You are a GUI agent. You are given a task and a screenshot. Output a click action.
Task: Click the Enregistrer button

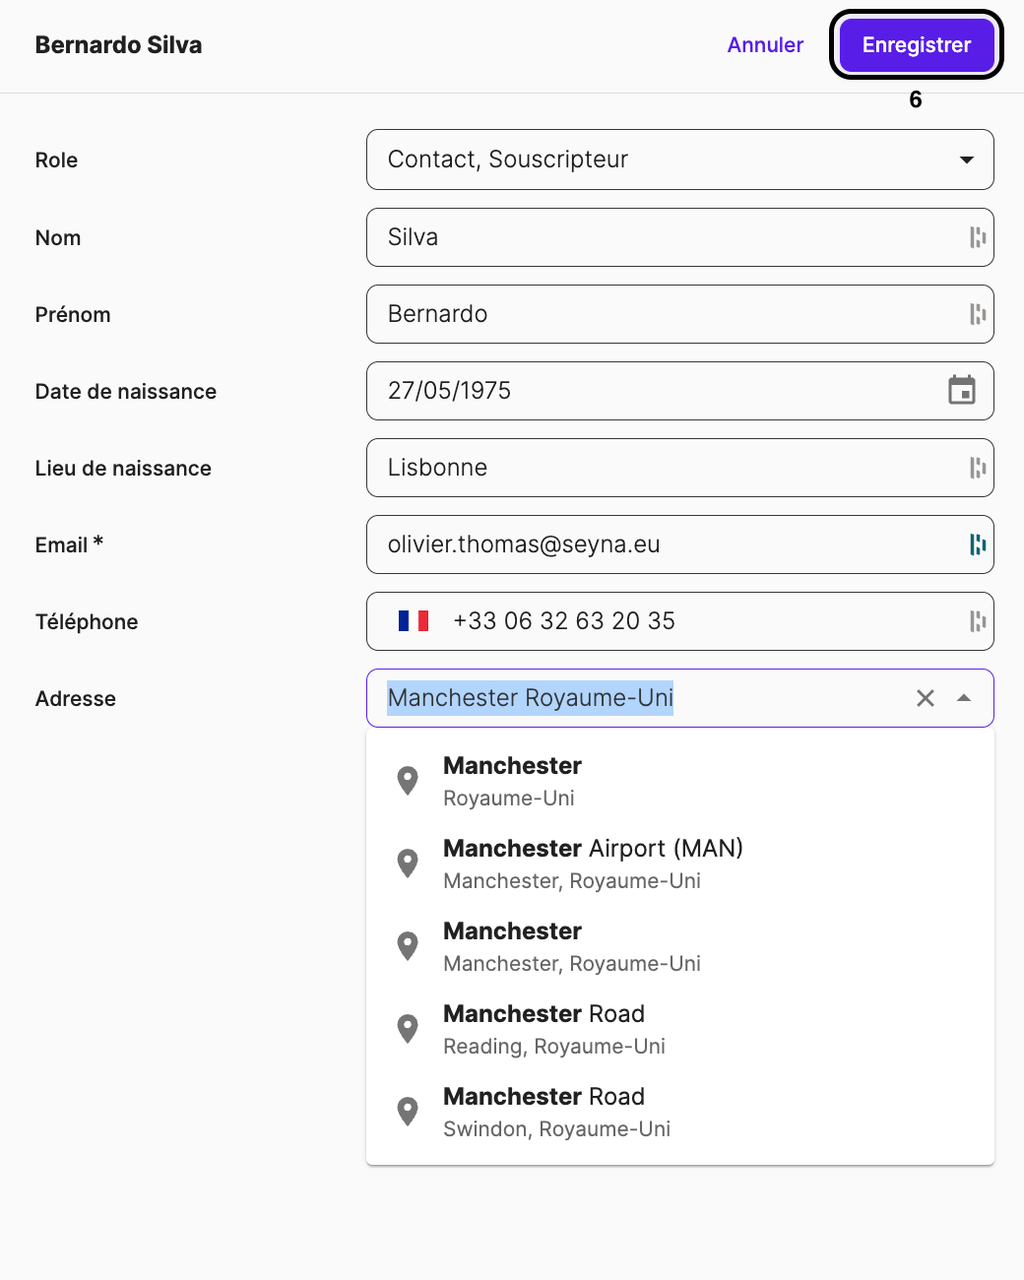tap(916, 45)
